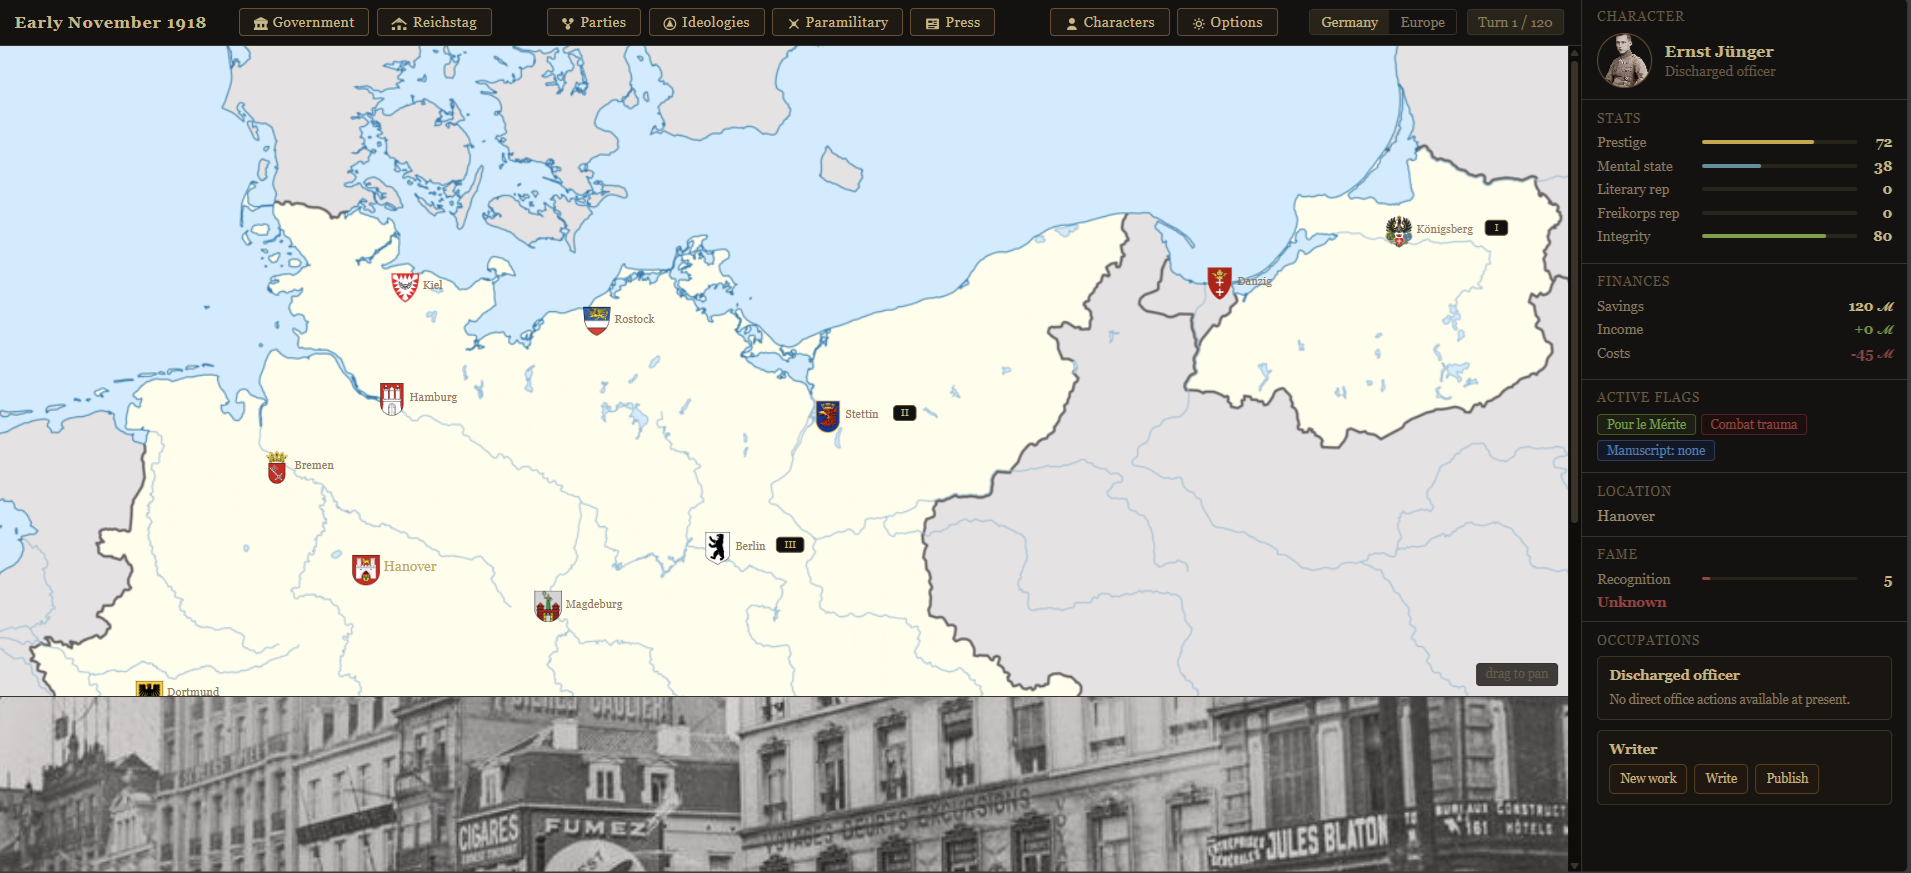Click the Magdeburg city label
The height and width of the screenshot is (873, 1911).
coord(594,604)
